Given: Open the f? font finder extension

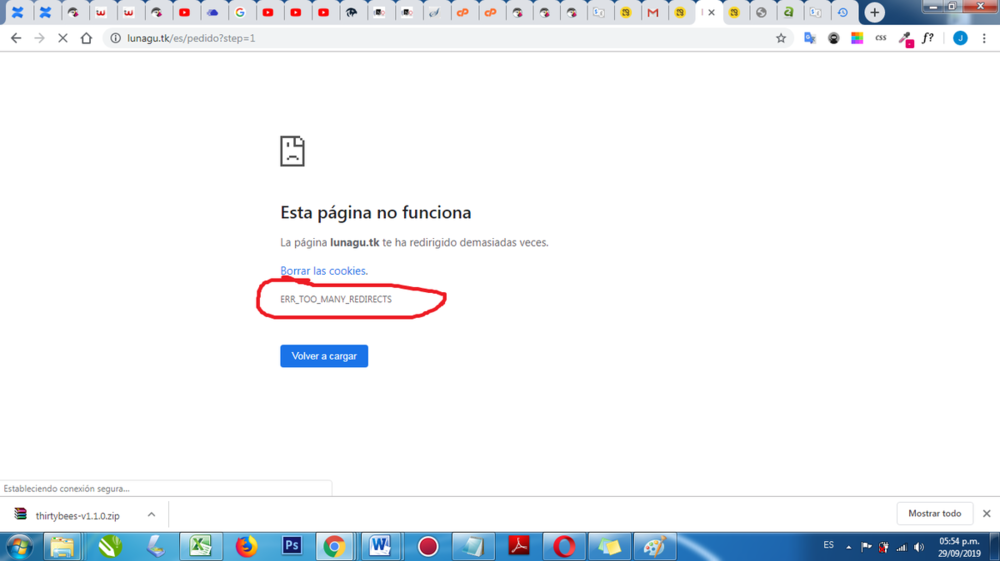Looking at the screenshot, I should (928, 38).
